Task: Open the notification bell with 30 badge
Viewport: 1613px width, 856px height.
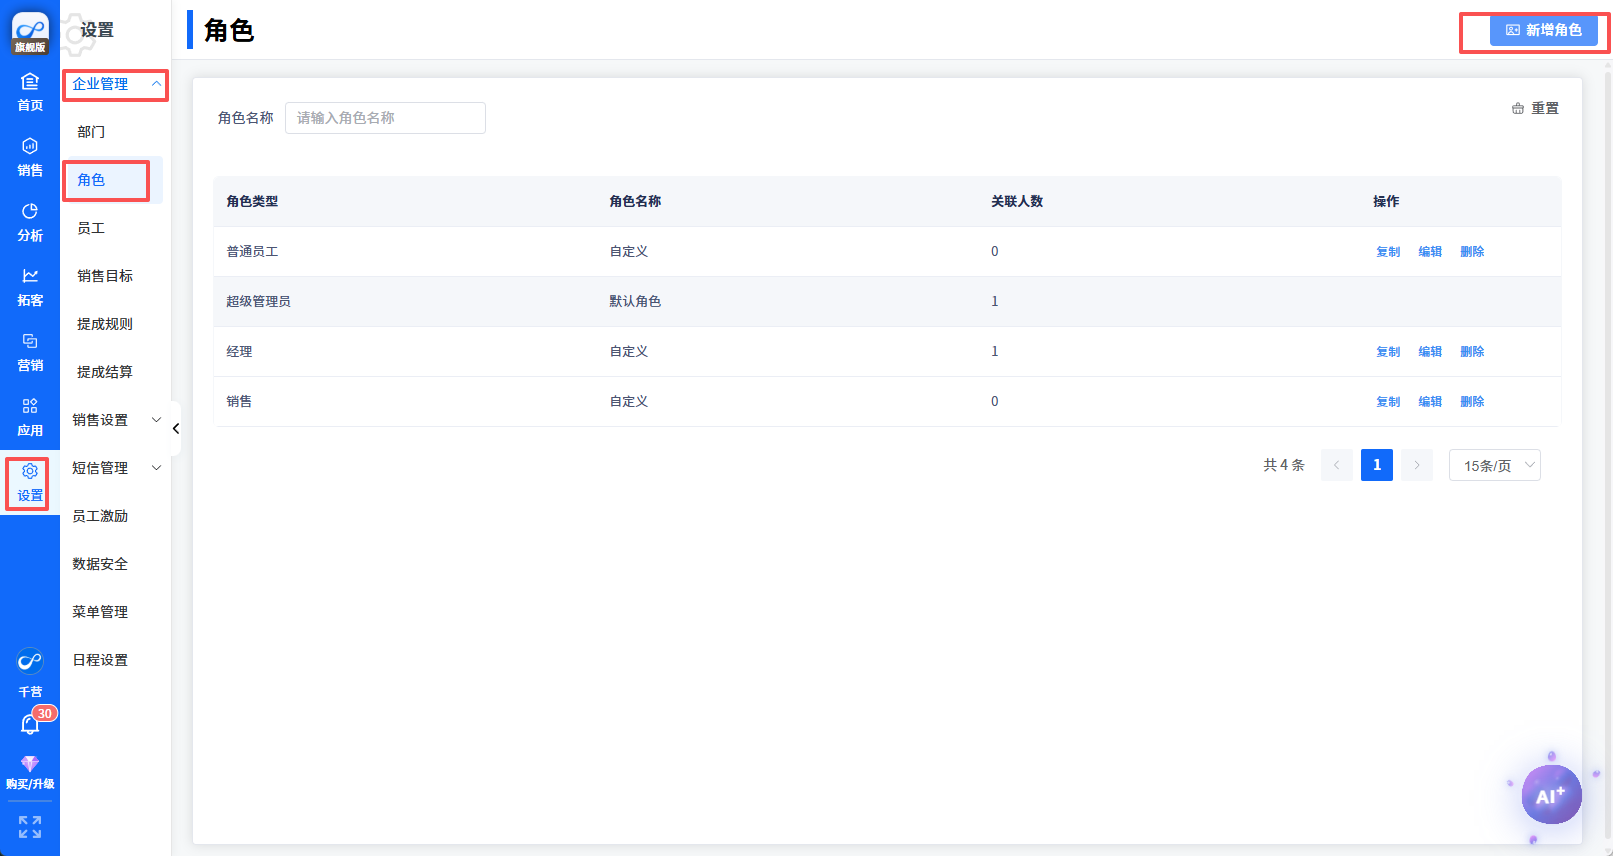Action: pos(30,724)
